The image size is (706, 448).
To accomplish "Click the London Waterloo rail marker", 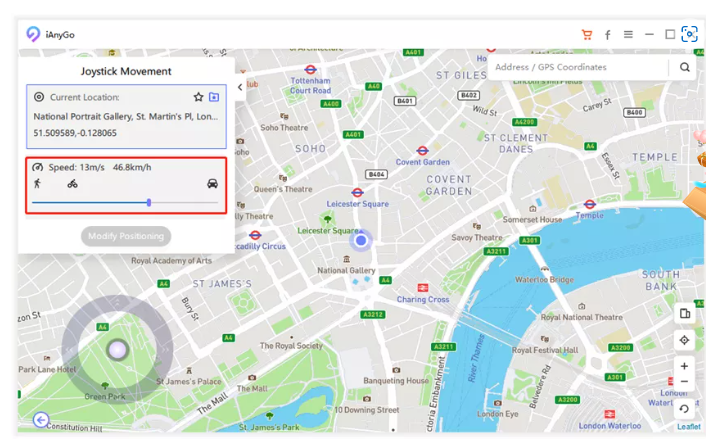I will pyautogui.click(x=609, y=414).
